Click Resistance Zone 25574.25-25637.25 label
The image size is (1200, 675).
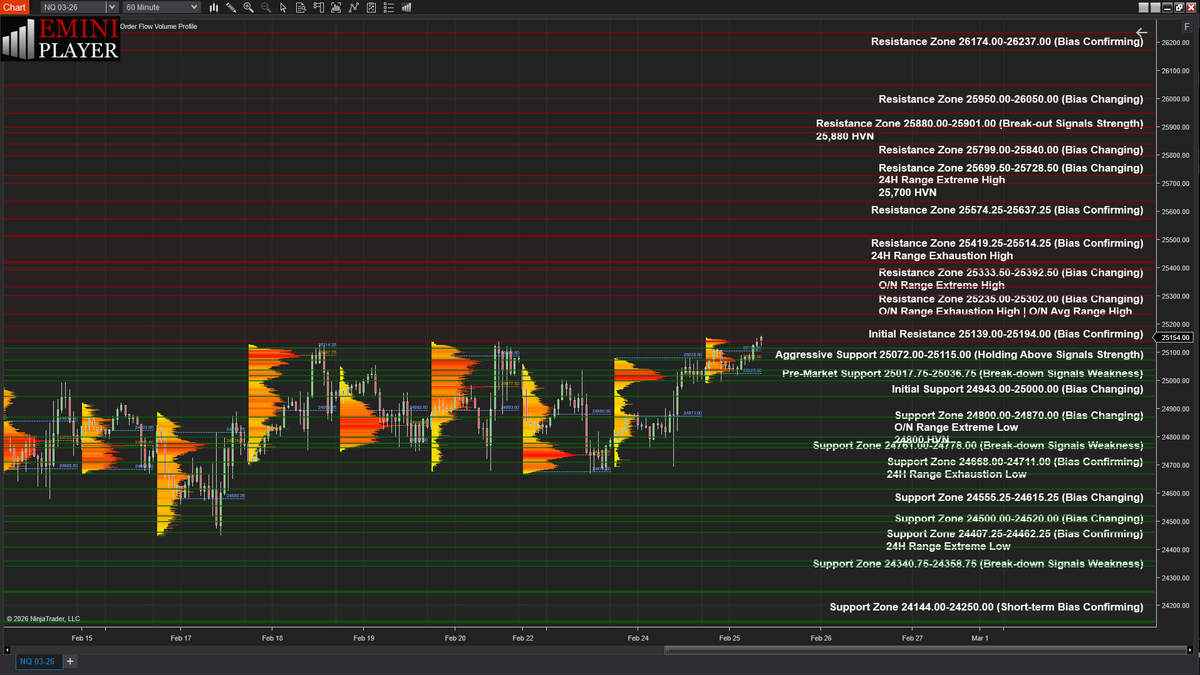1007,210
